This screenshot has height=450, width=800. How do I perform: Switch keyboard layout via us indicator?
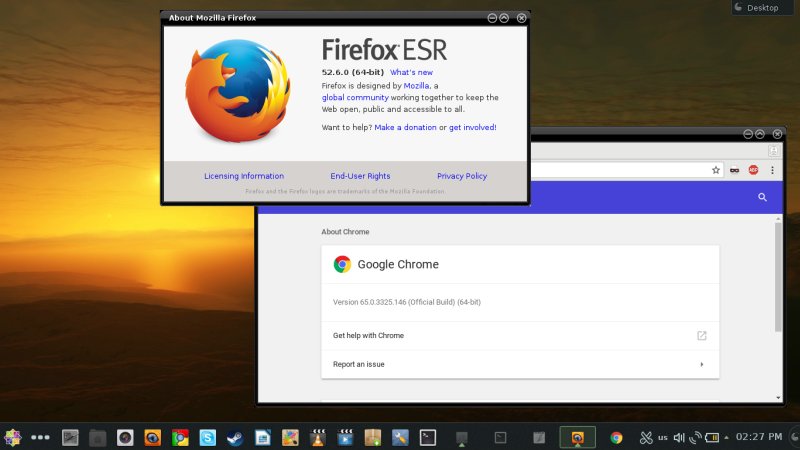coord(663,437)
